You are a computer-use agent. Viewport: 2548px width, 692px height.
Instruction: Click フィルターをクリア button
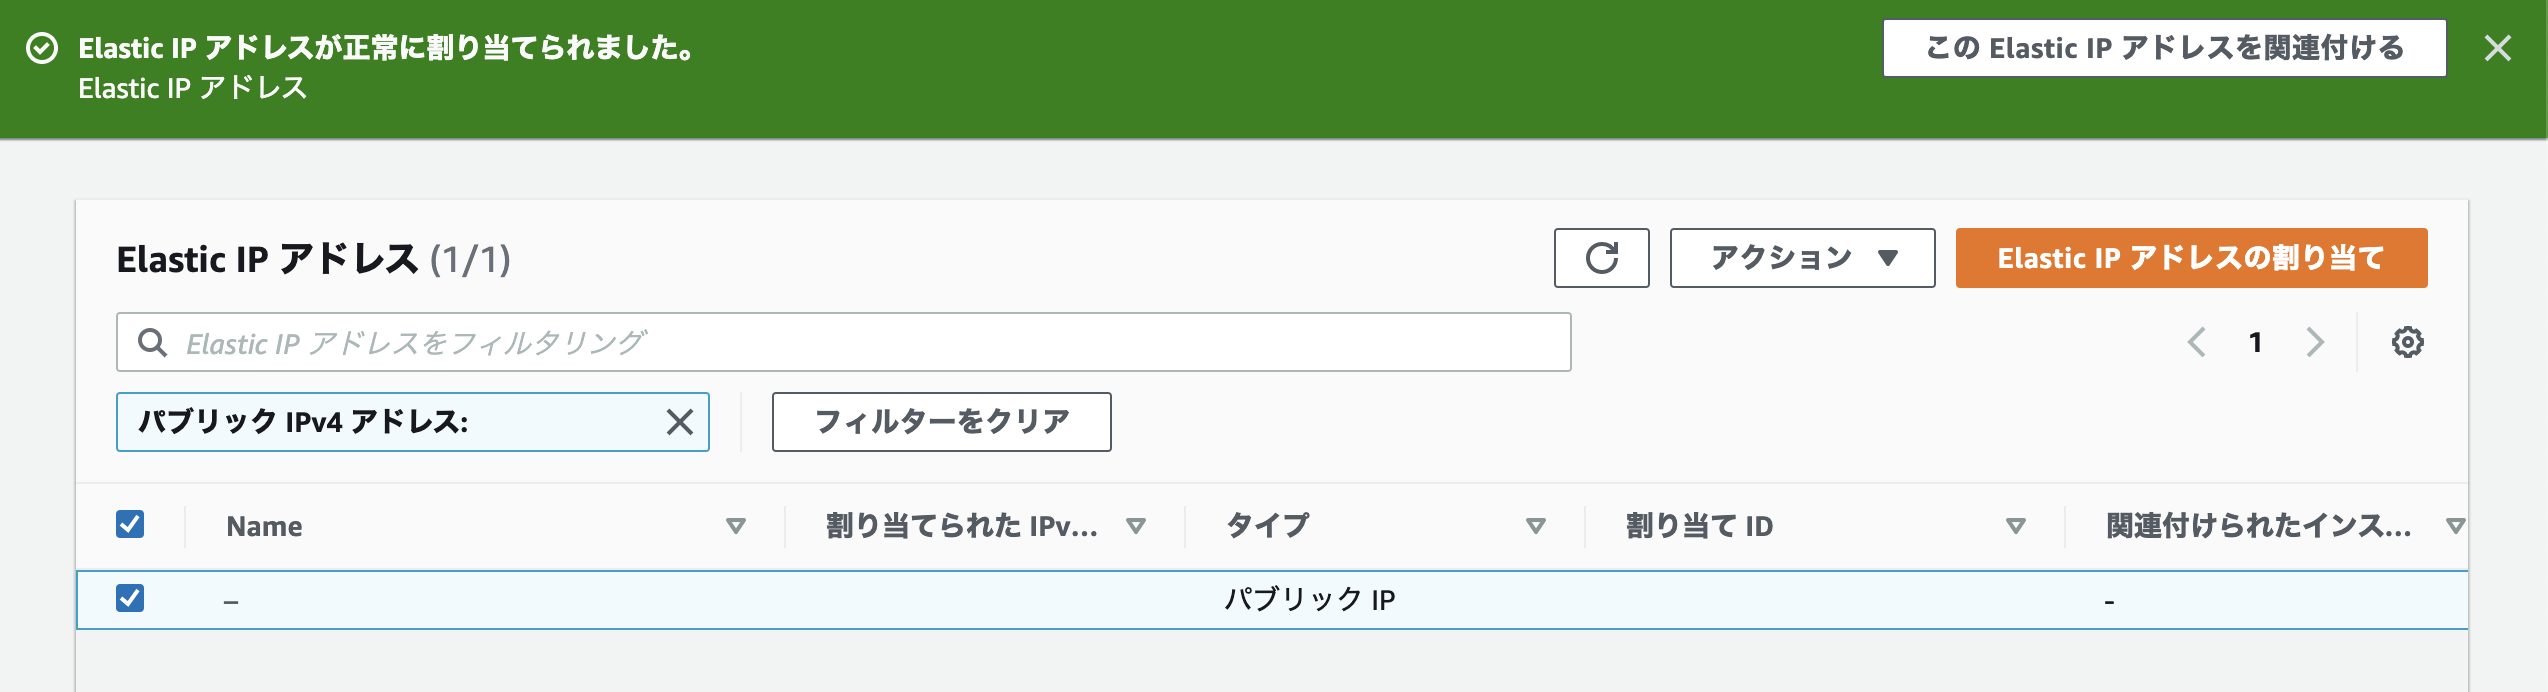pos(941,422)
